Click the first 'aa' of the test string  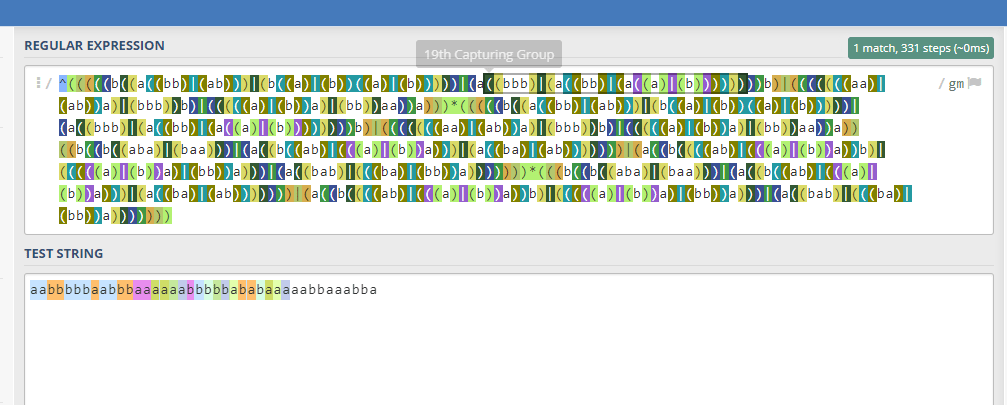tap(38, 291)
